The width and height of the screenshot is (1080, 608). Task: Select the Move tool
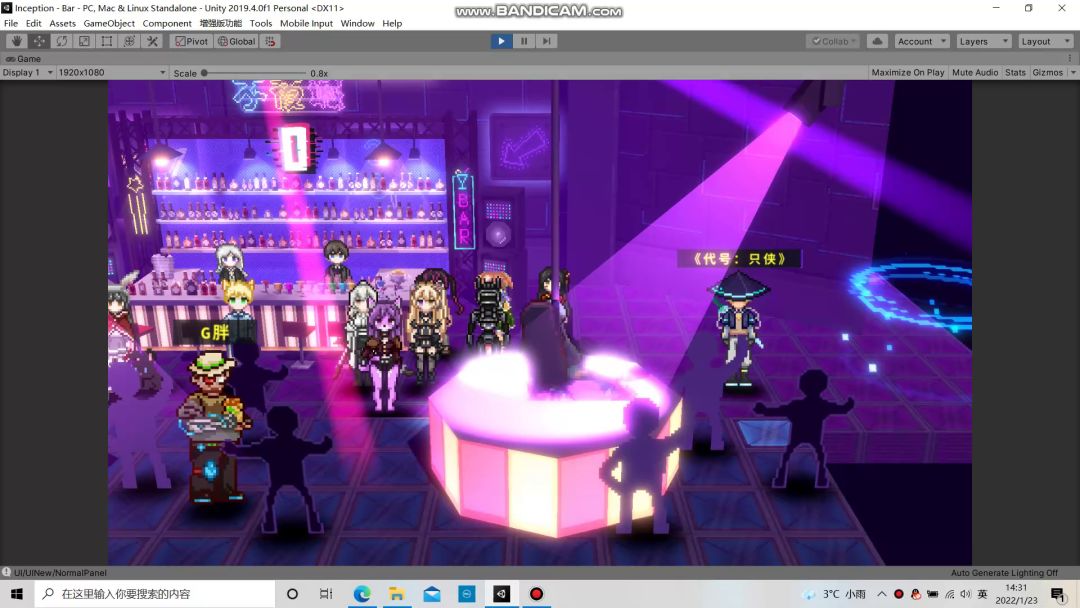click(39, 41)
